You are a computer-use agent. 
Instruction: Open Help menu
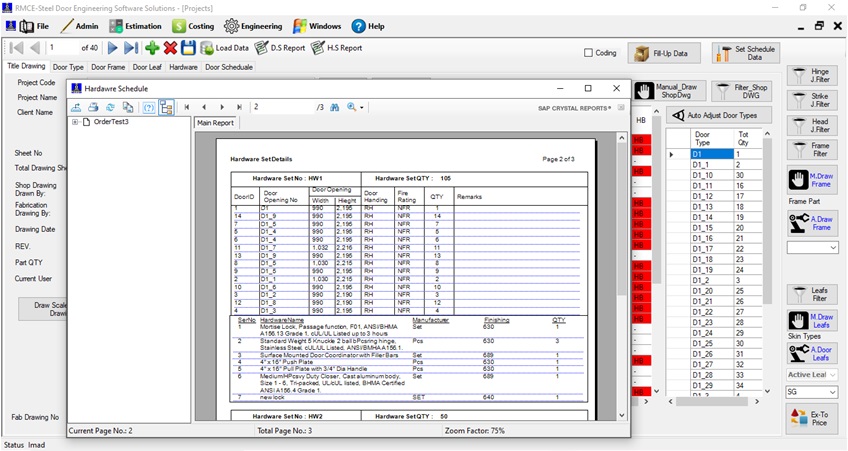(x=368, y=26)
